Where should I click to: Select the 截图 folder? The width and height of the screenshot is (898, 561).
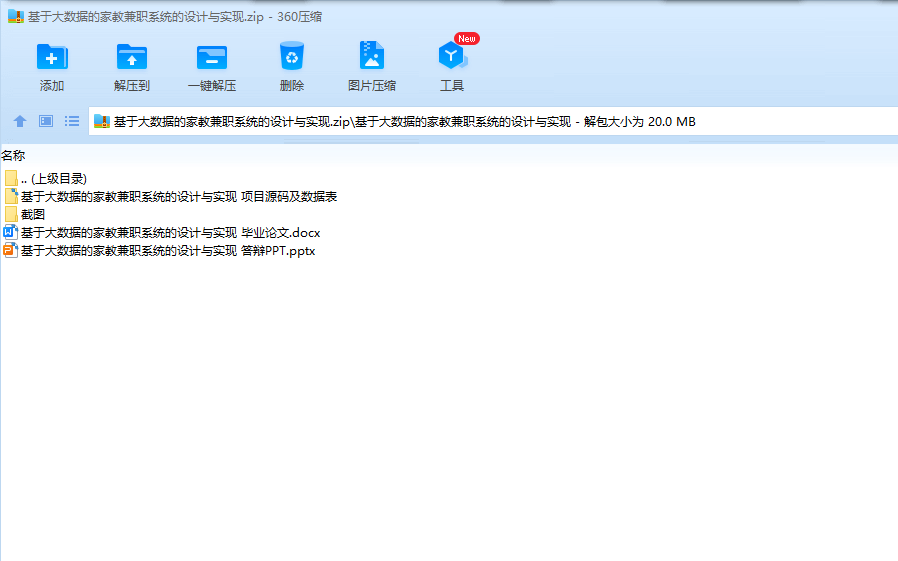click(x=24, y=215)
